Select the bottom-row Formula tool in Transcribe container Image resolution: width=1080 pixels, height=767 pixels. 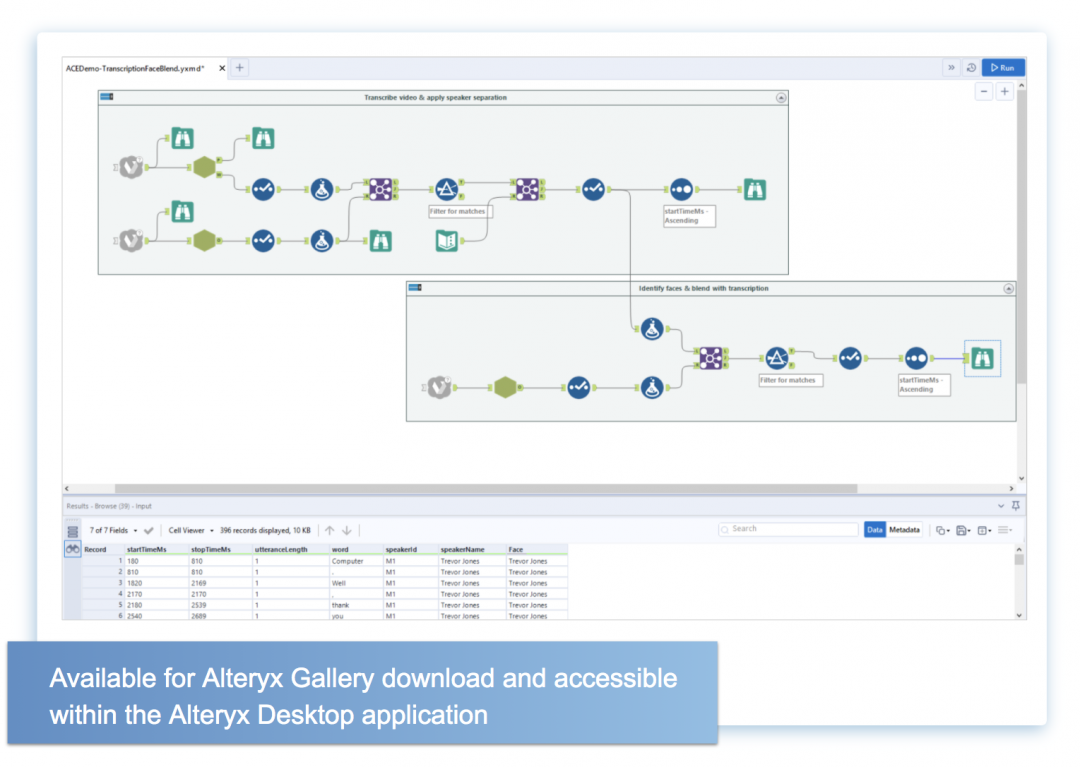click(322, 240)
